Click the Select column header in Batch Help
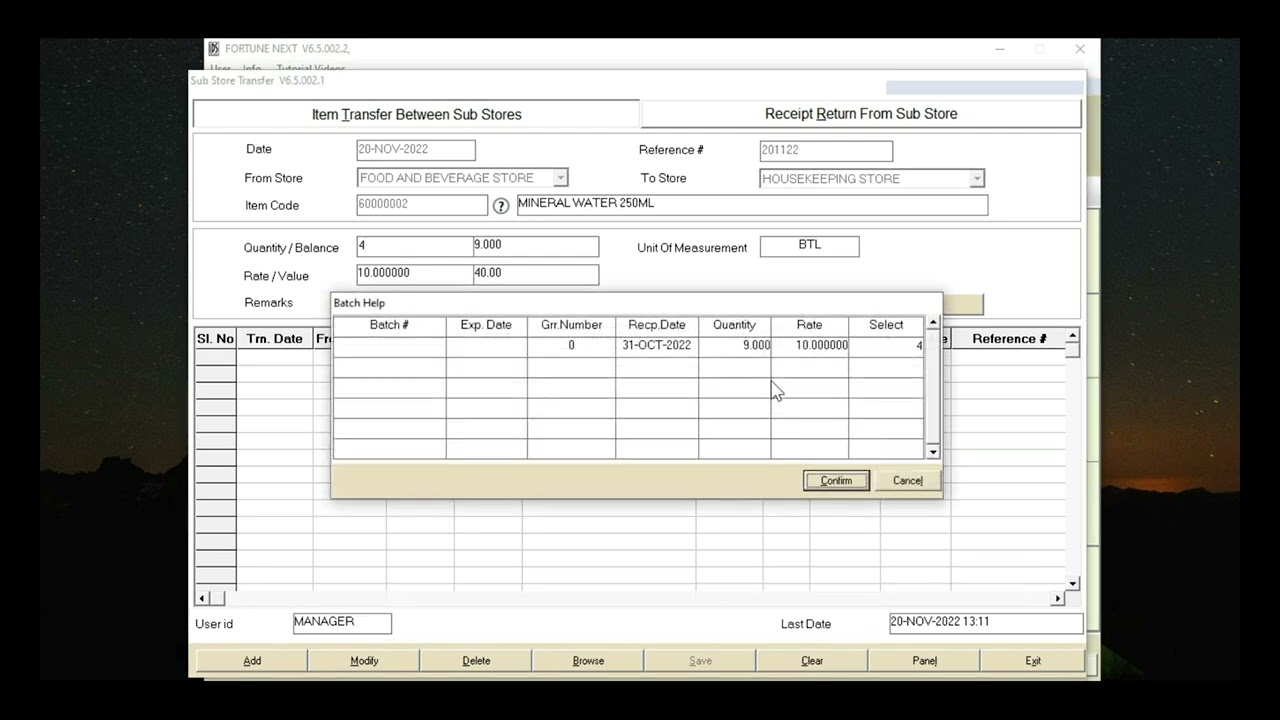The image size is (1280, 720). point(886,325)
